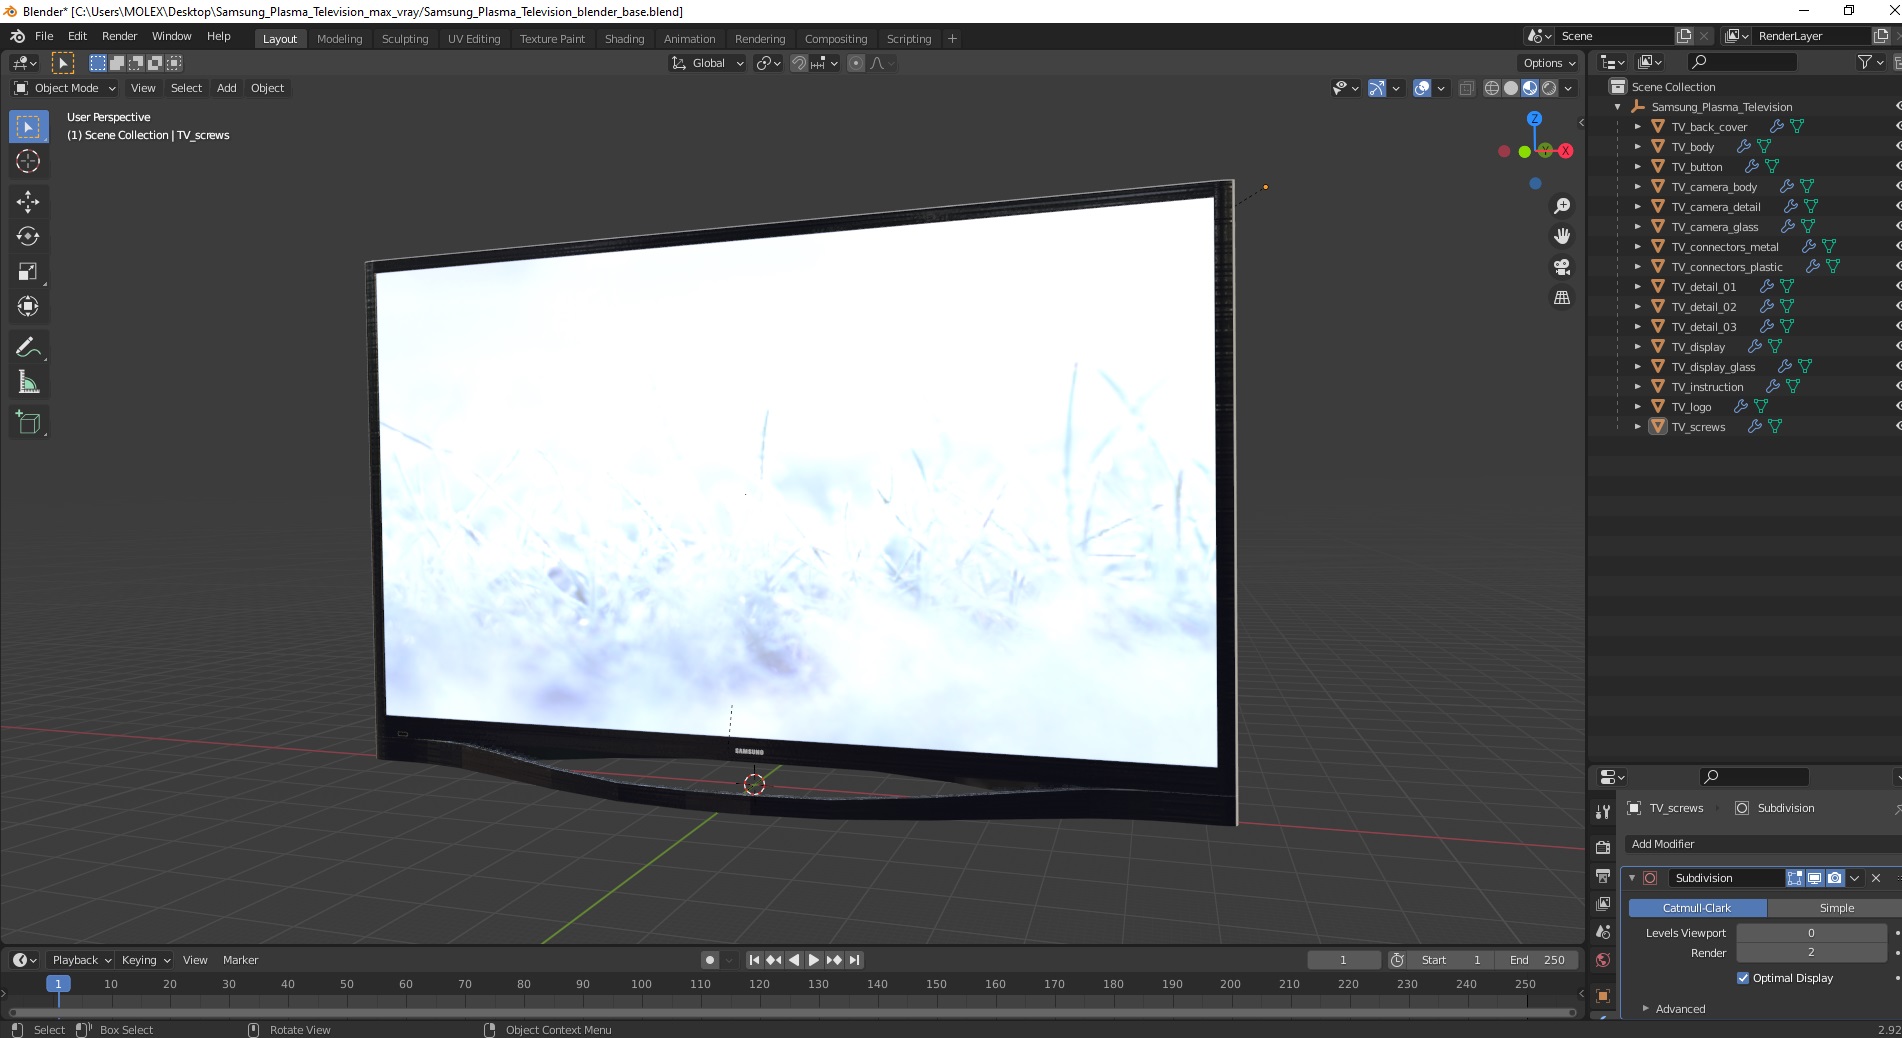Play animation in reverse
The width and height of the screenshot is (1902, 1038).
[794, 960]
